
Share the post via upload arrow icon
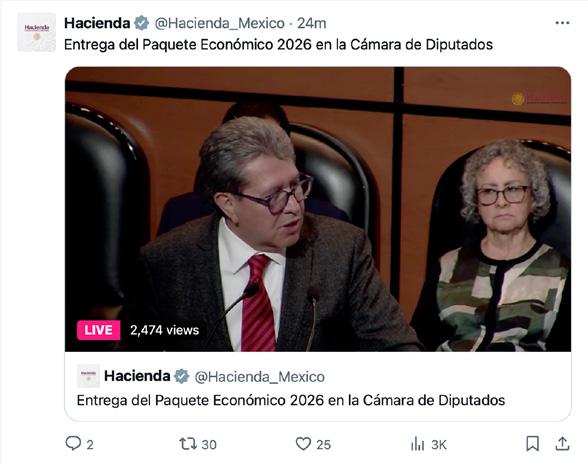pyautogui.click(x=562, y=444)
